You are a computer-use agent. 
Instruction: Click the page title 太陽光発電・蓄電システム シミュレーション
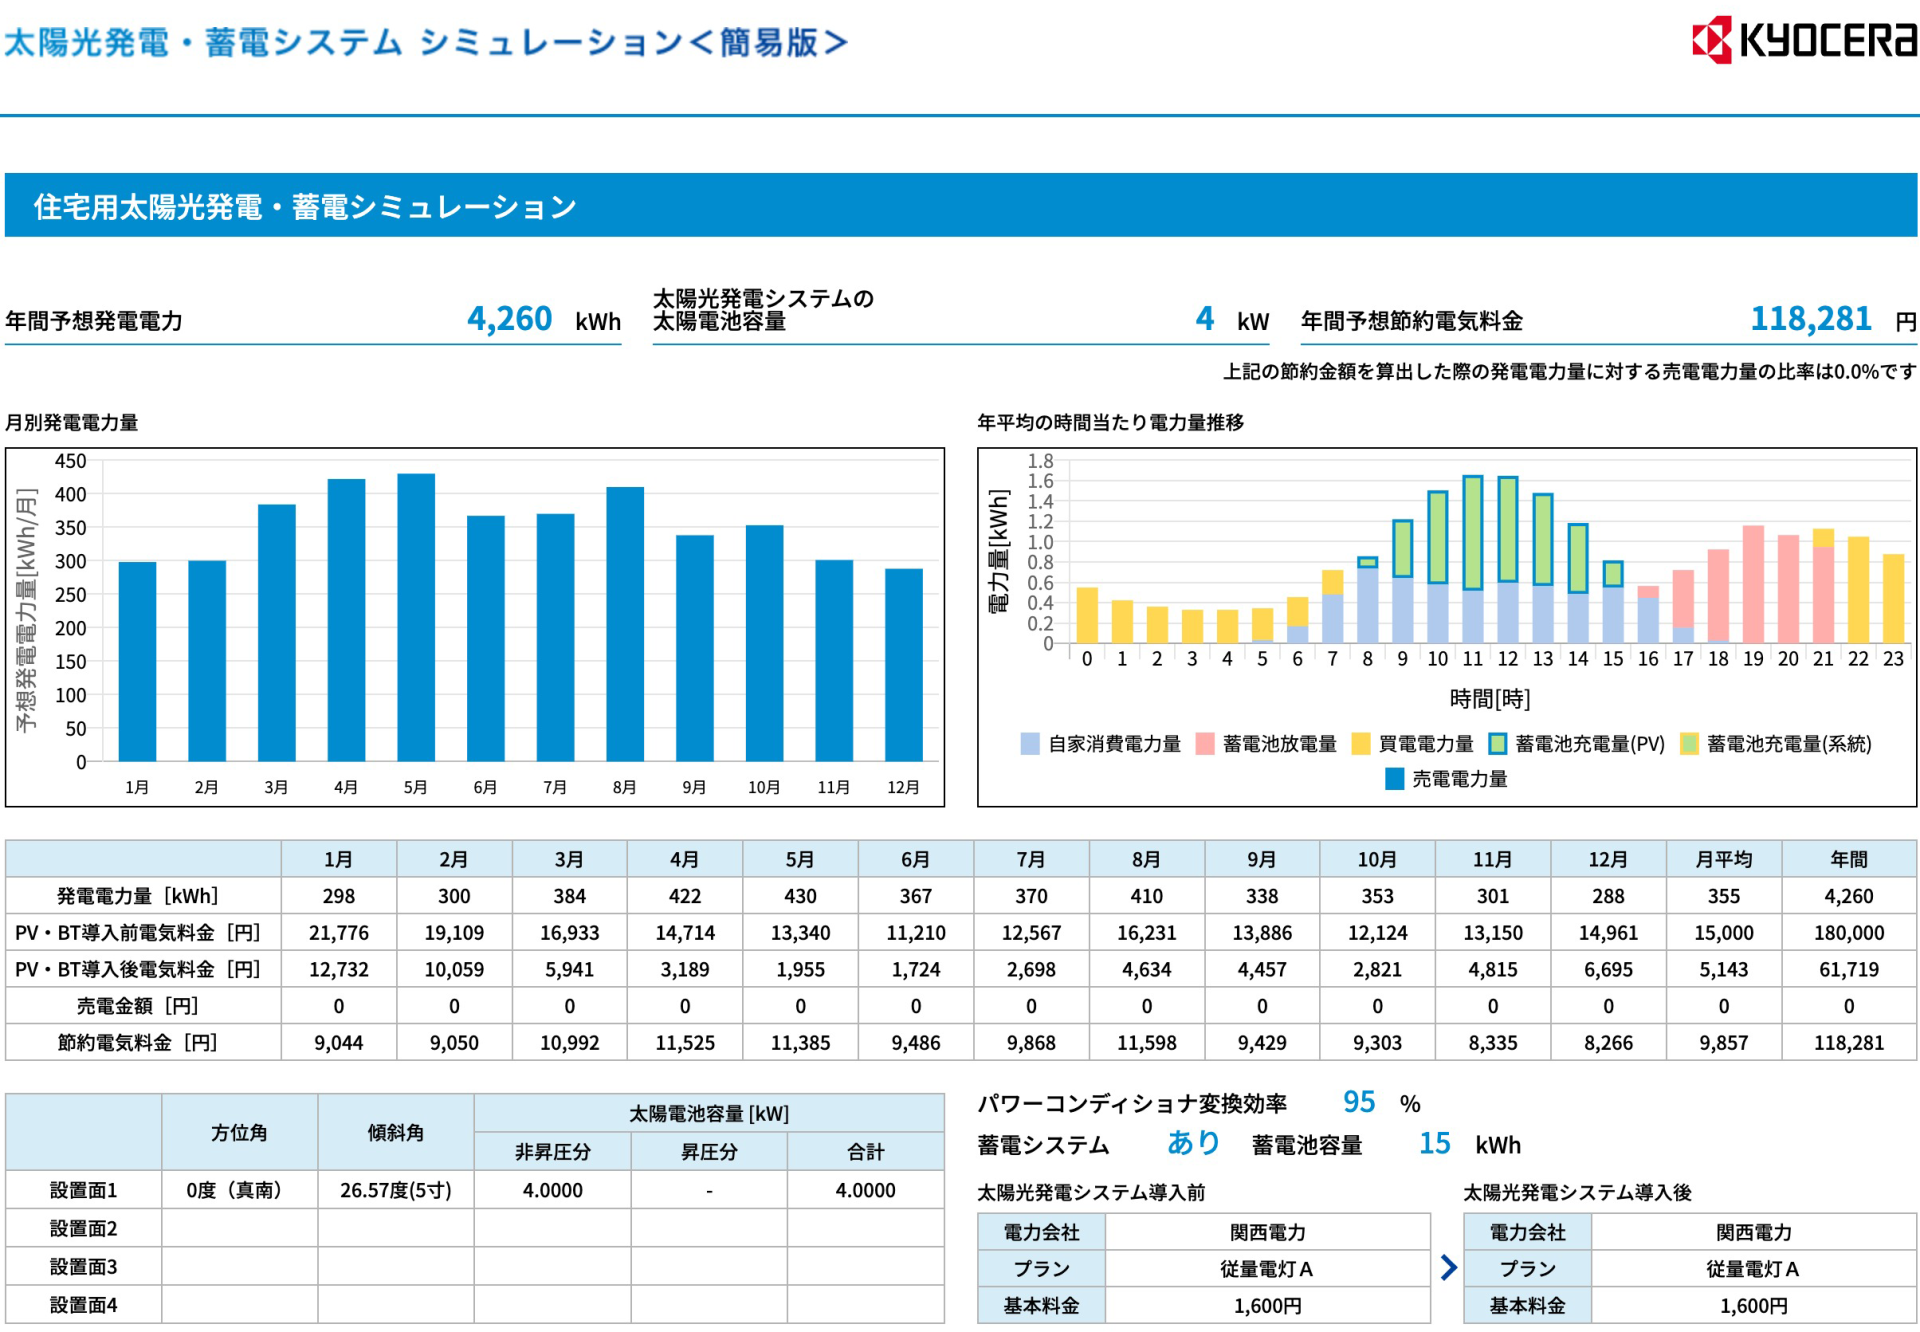(426, 42)
